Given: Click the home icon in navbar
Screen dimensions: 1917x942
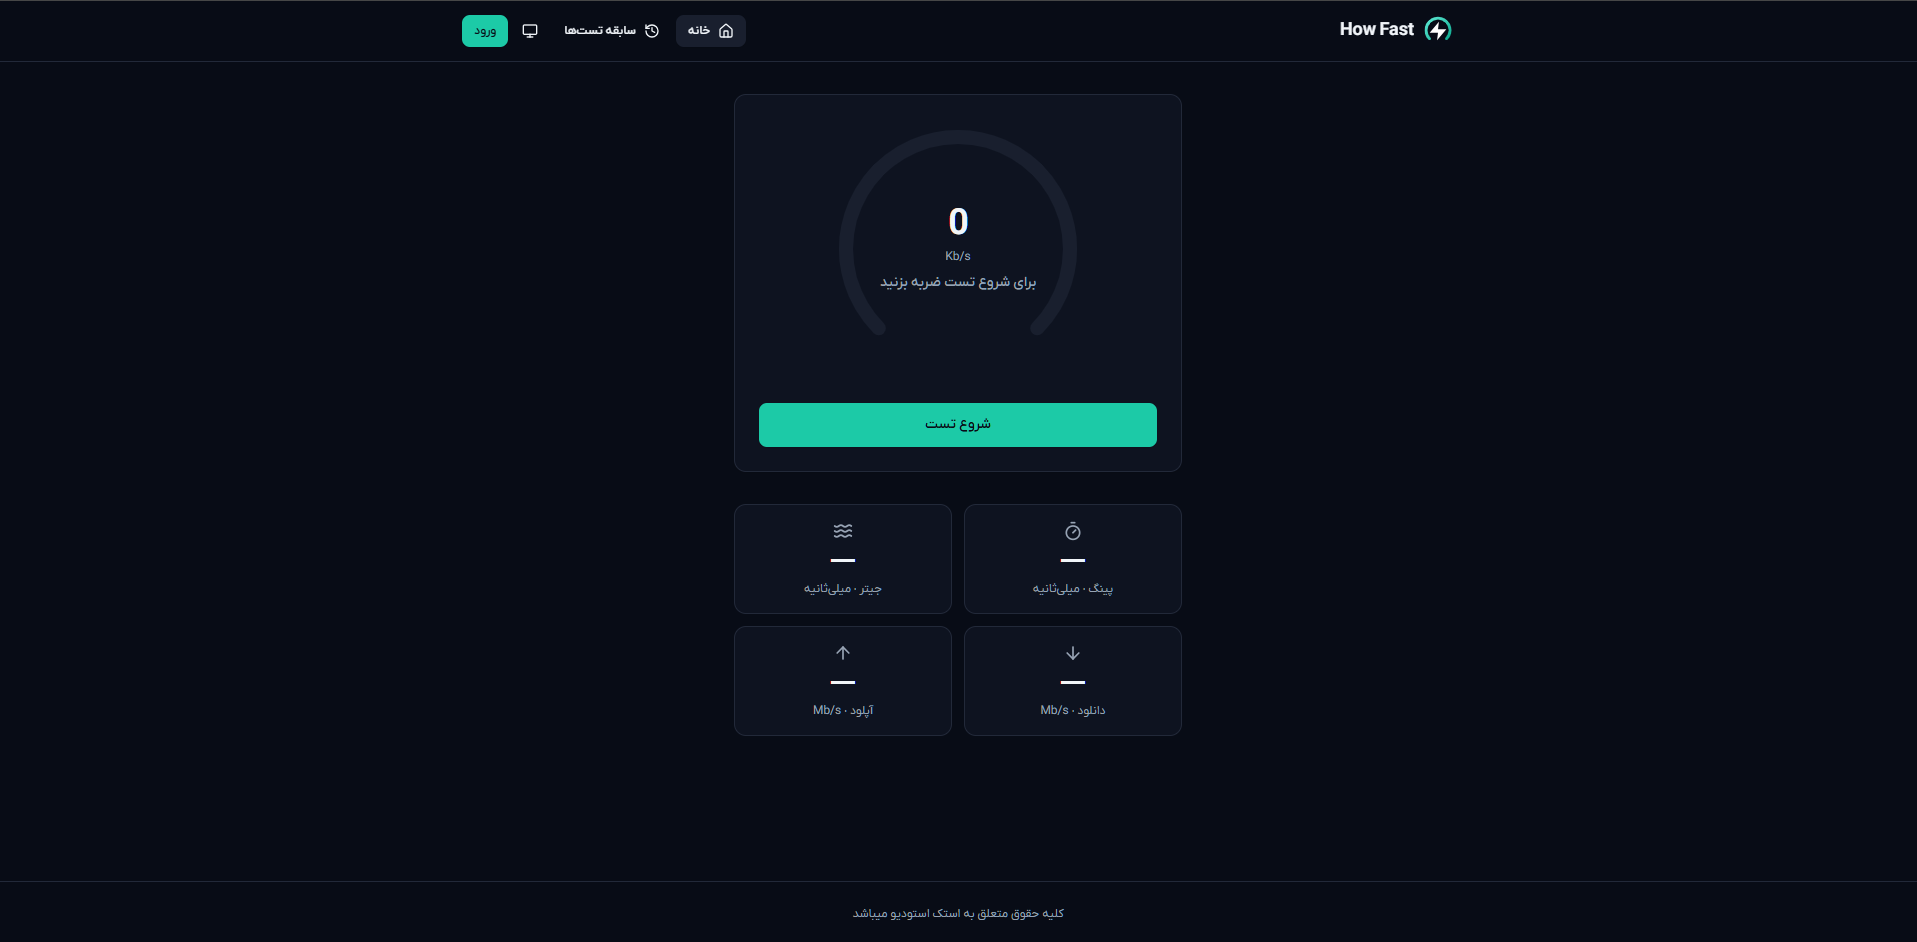Looking at the screenshot, I should coord(726,31).
